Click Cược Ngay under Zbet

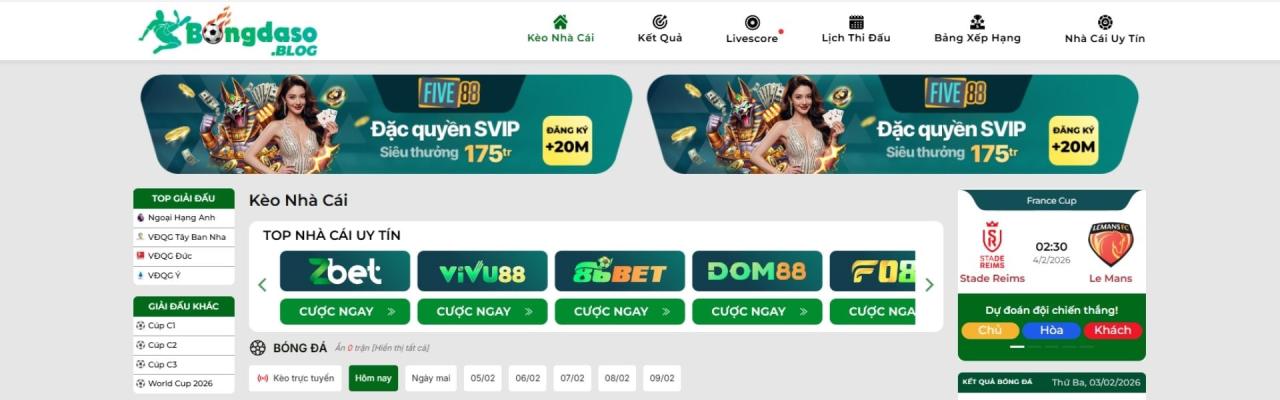345,311
